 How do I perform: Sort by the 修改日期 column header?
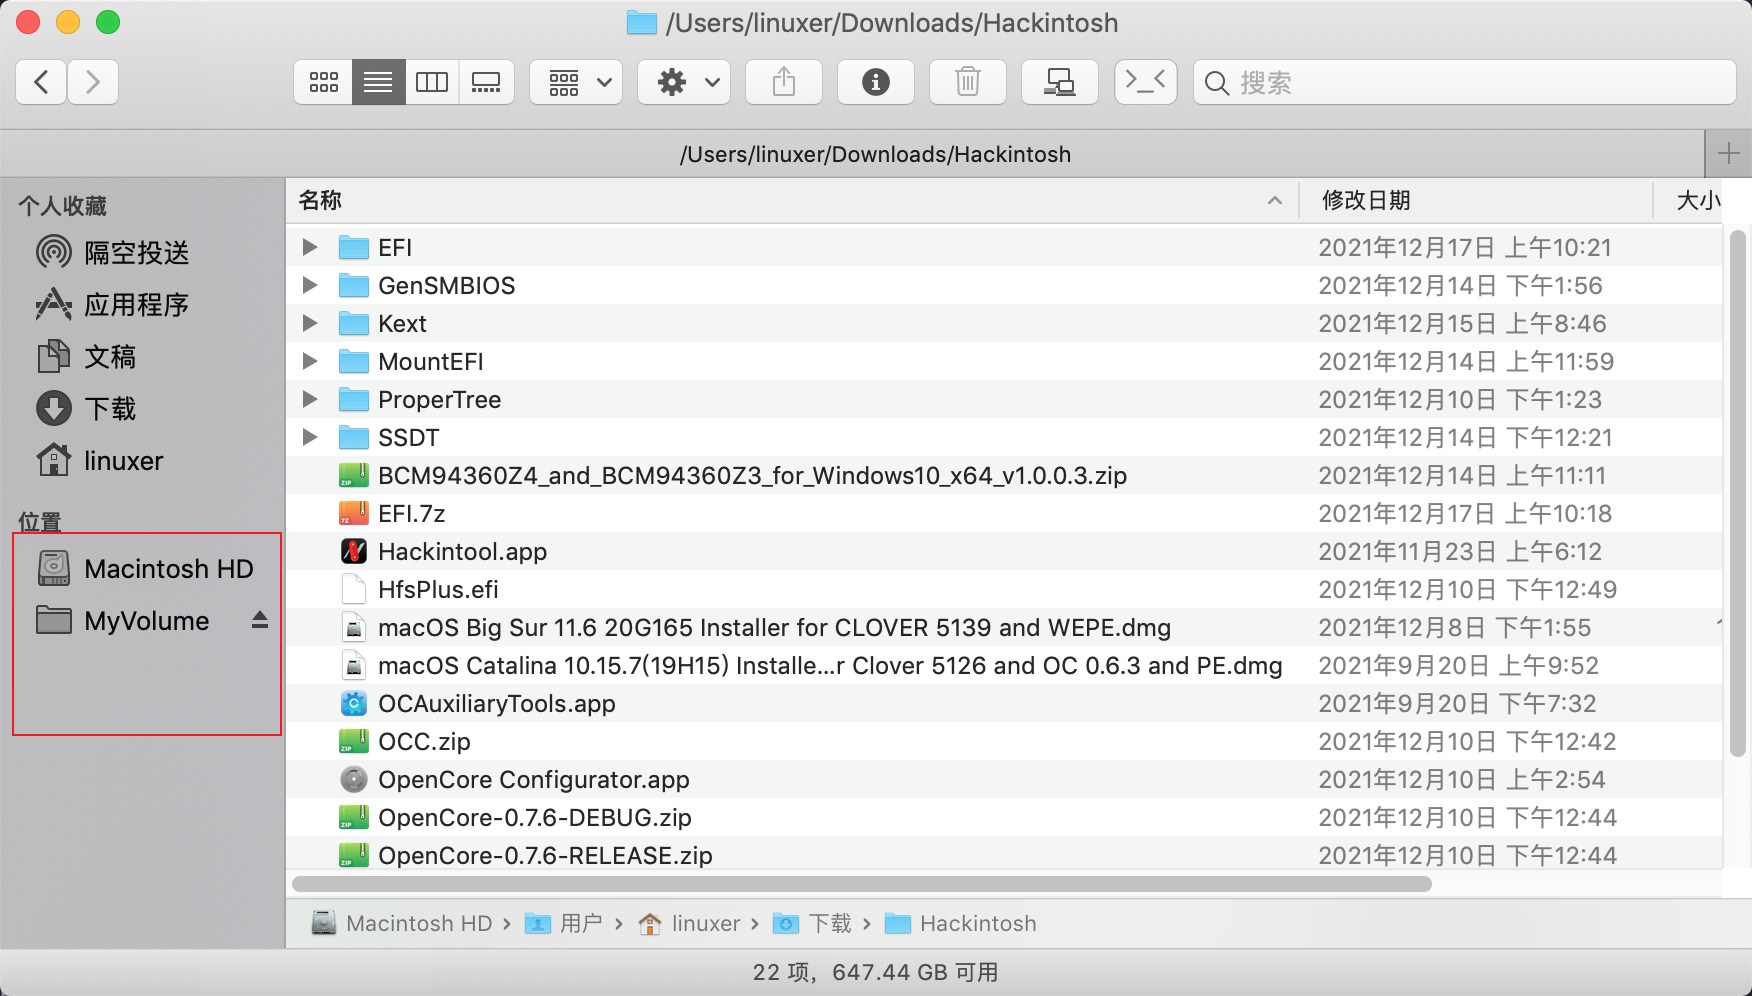click(1366, 200)
